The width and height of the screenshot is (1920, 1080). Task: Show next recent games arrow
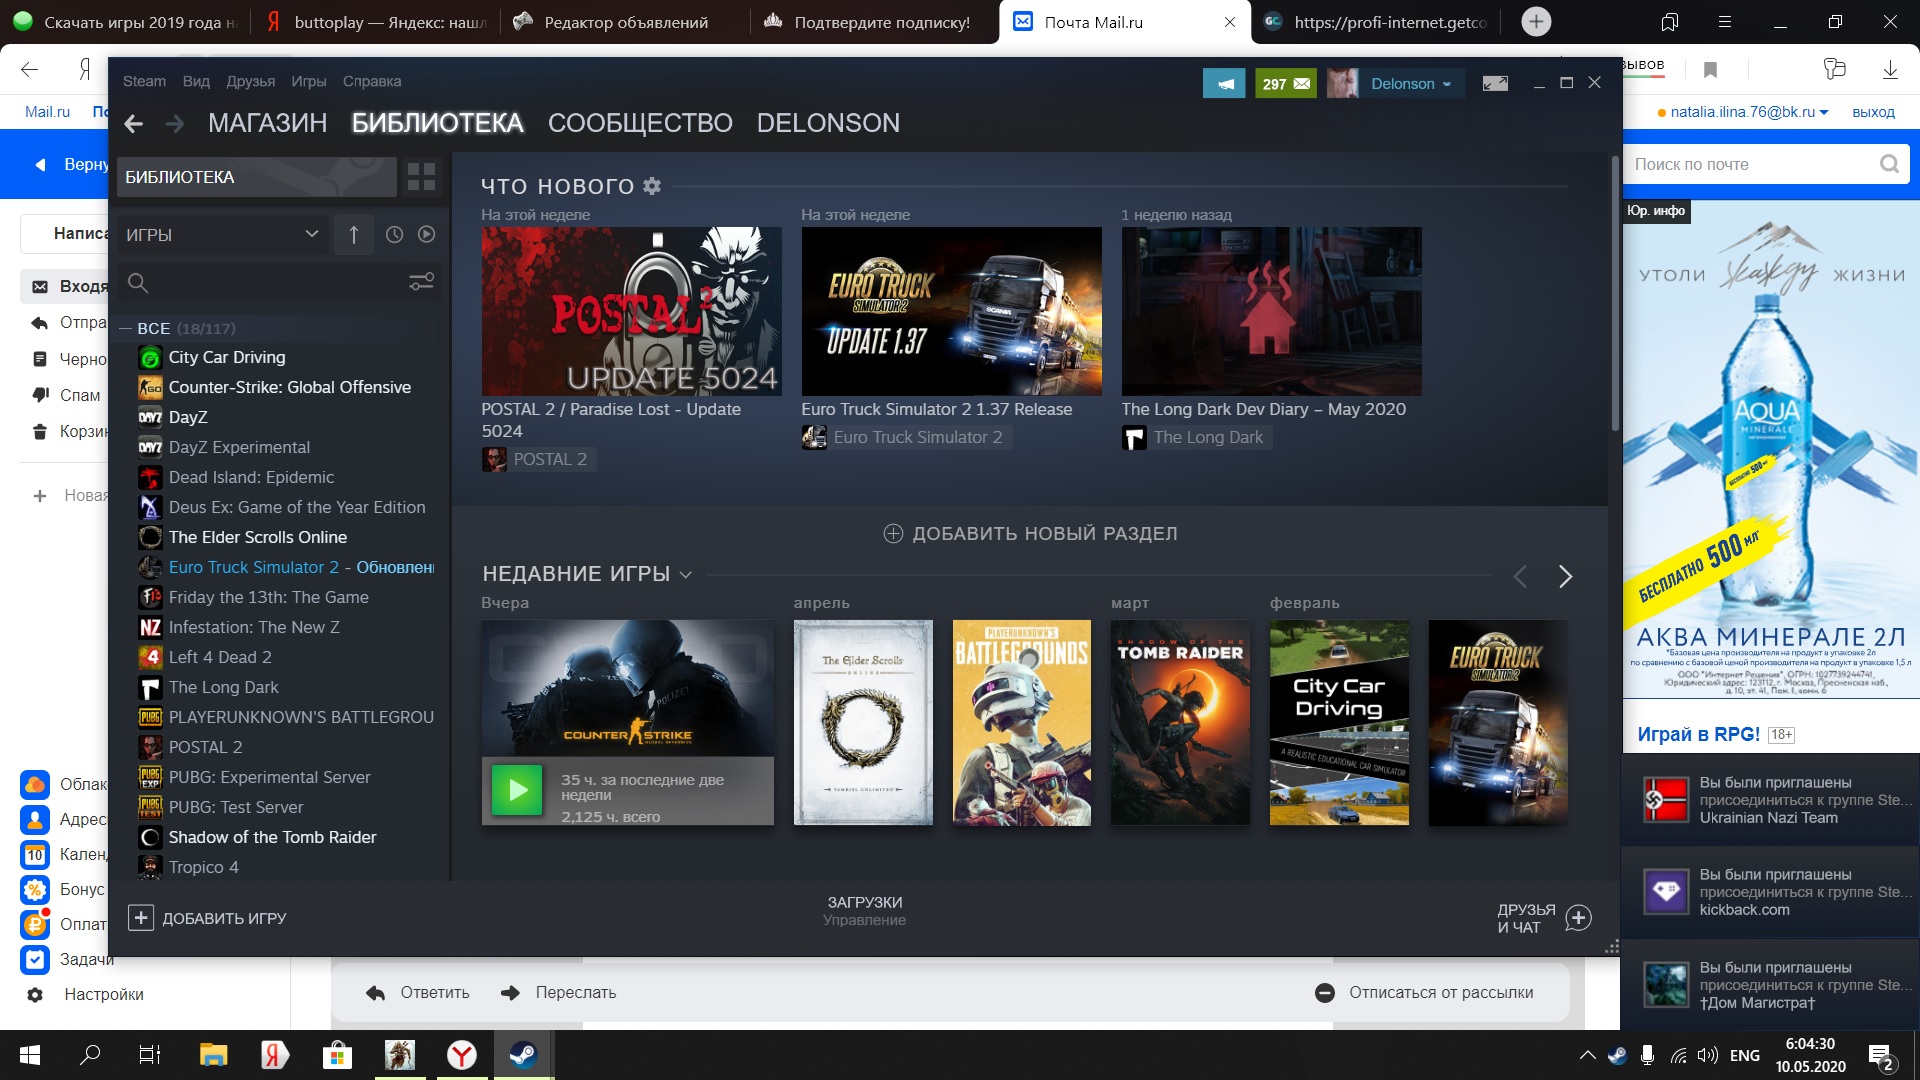pyautogui.click(x=1565, y=577)
